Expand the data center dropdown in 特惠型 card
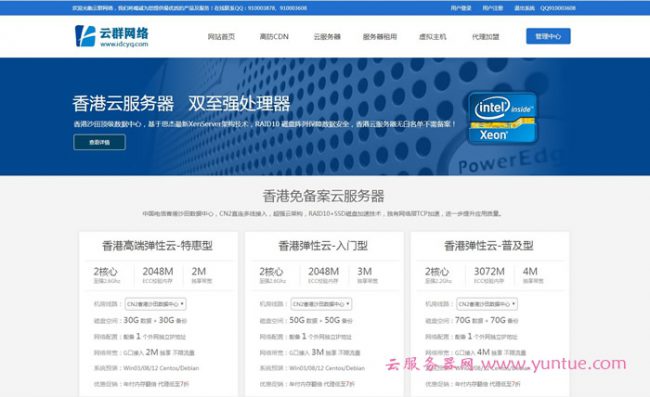The width and height of the screenshot is (650, 397). [x=155, y=304]
